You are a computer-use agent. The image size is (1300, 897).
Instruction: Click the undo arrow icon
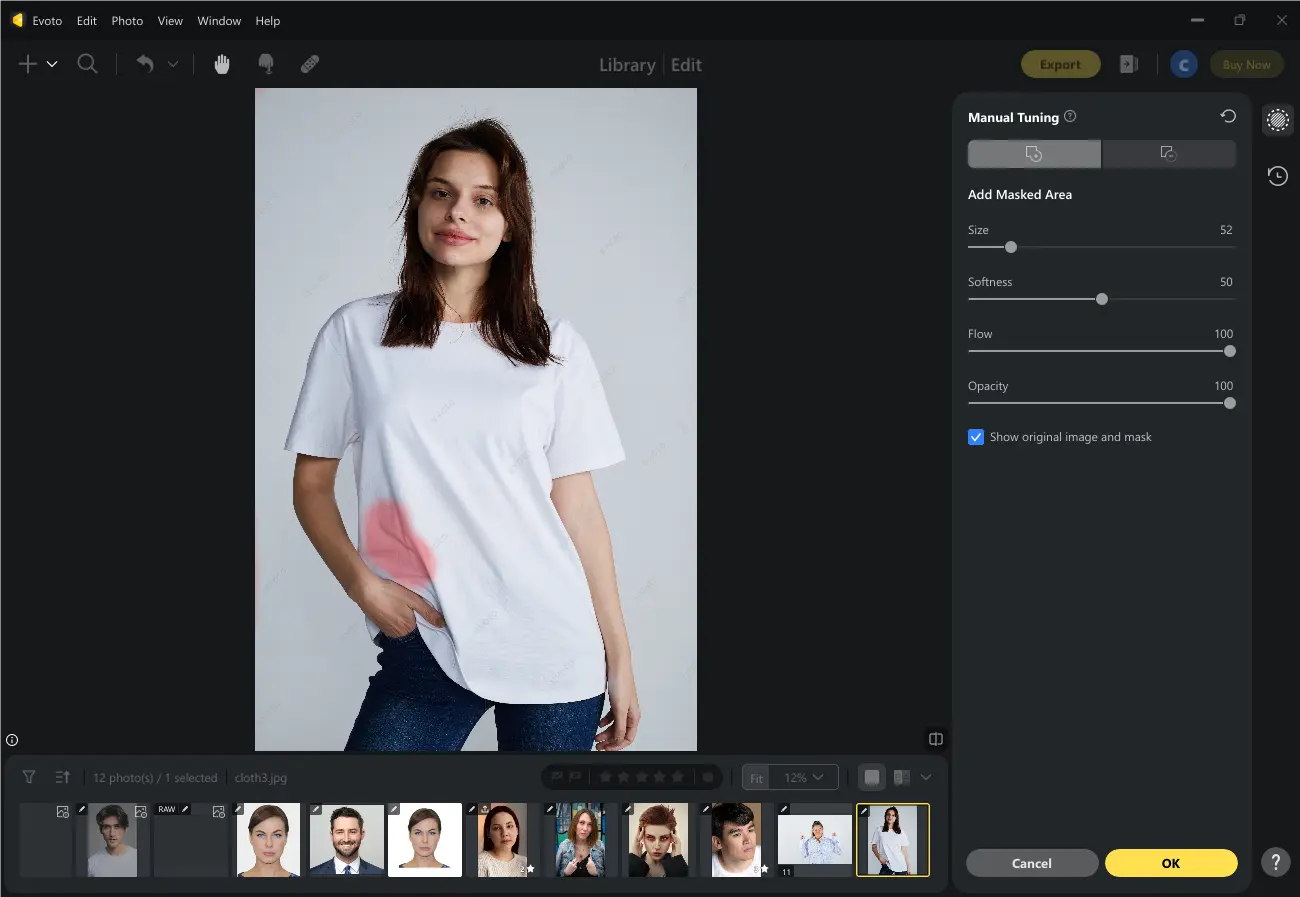(145, 64)
